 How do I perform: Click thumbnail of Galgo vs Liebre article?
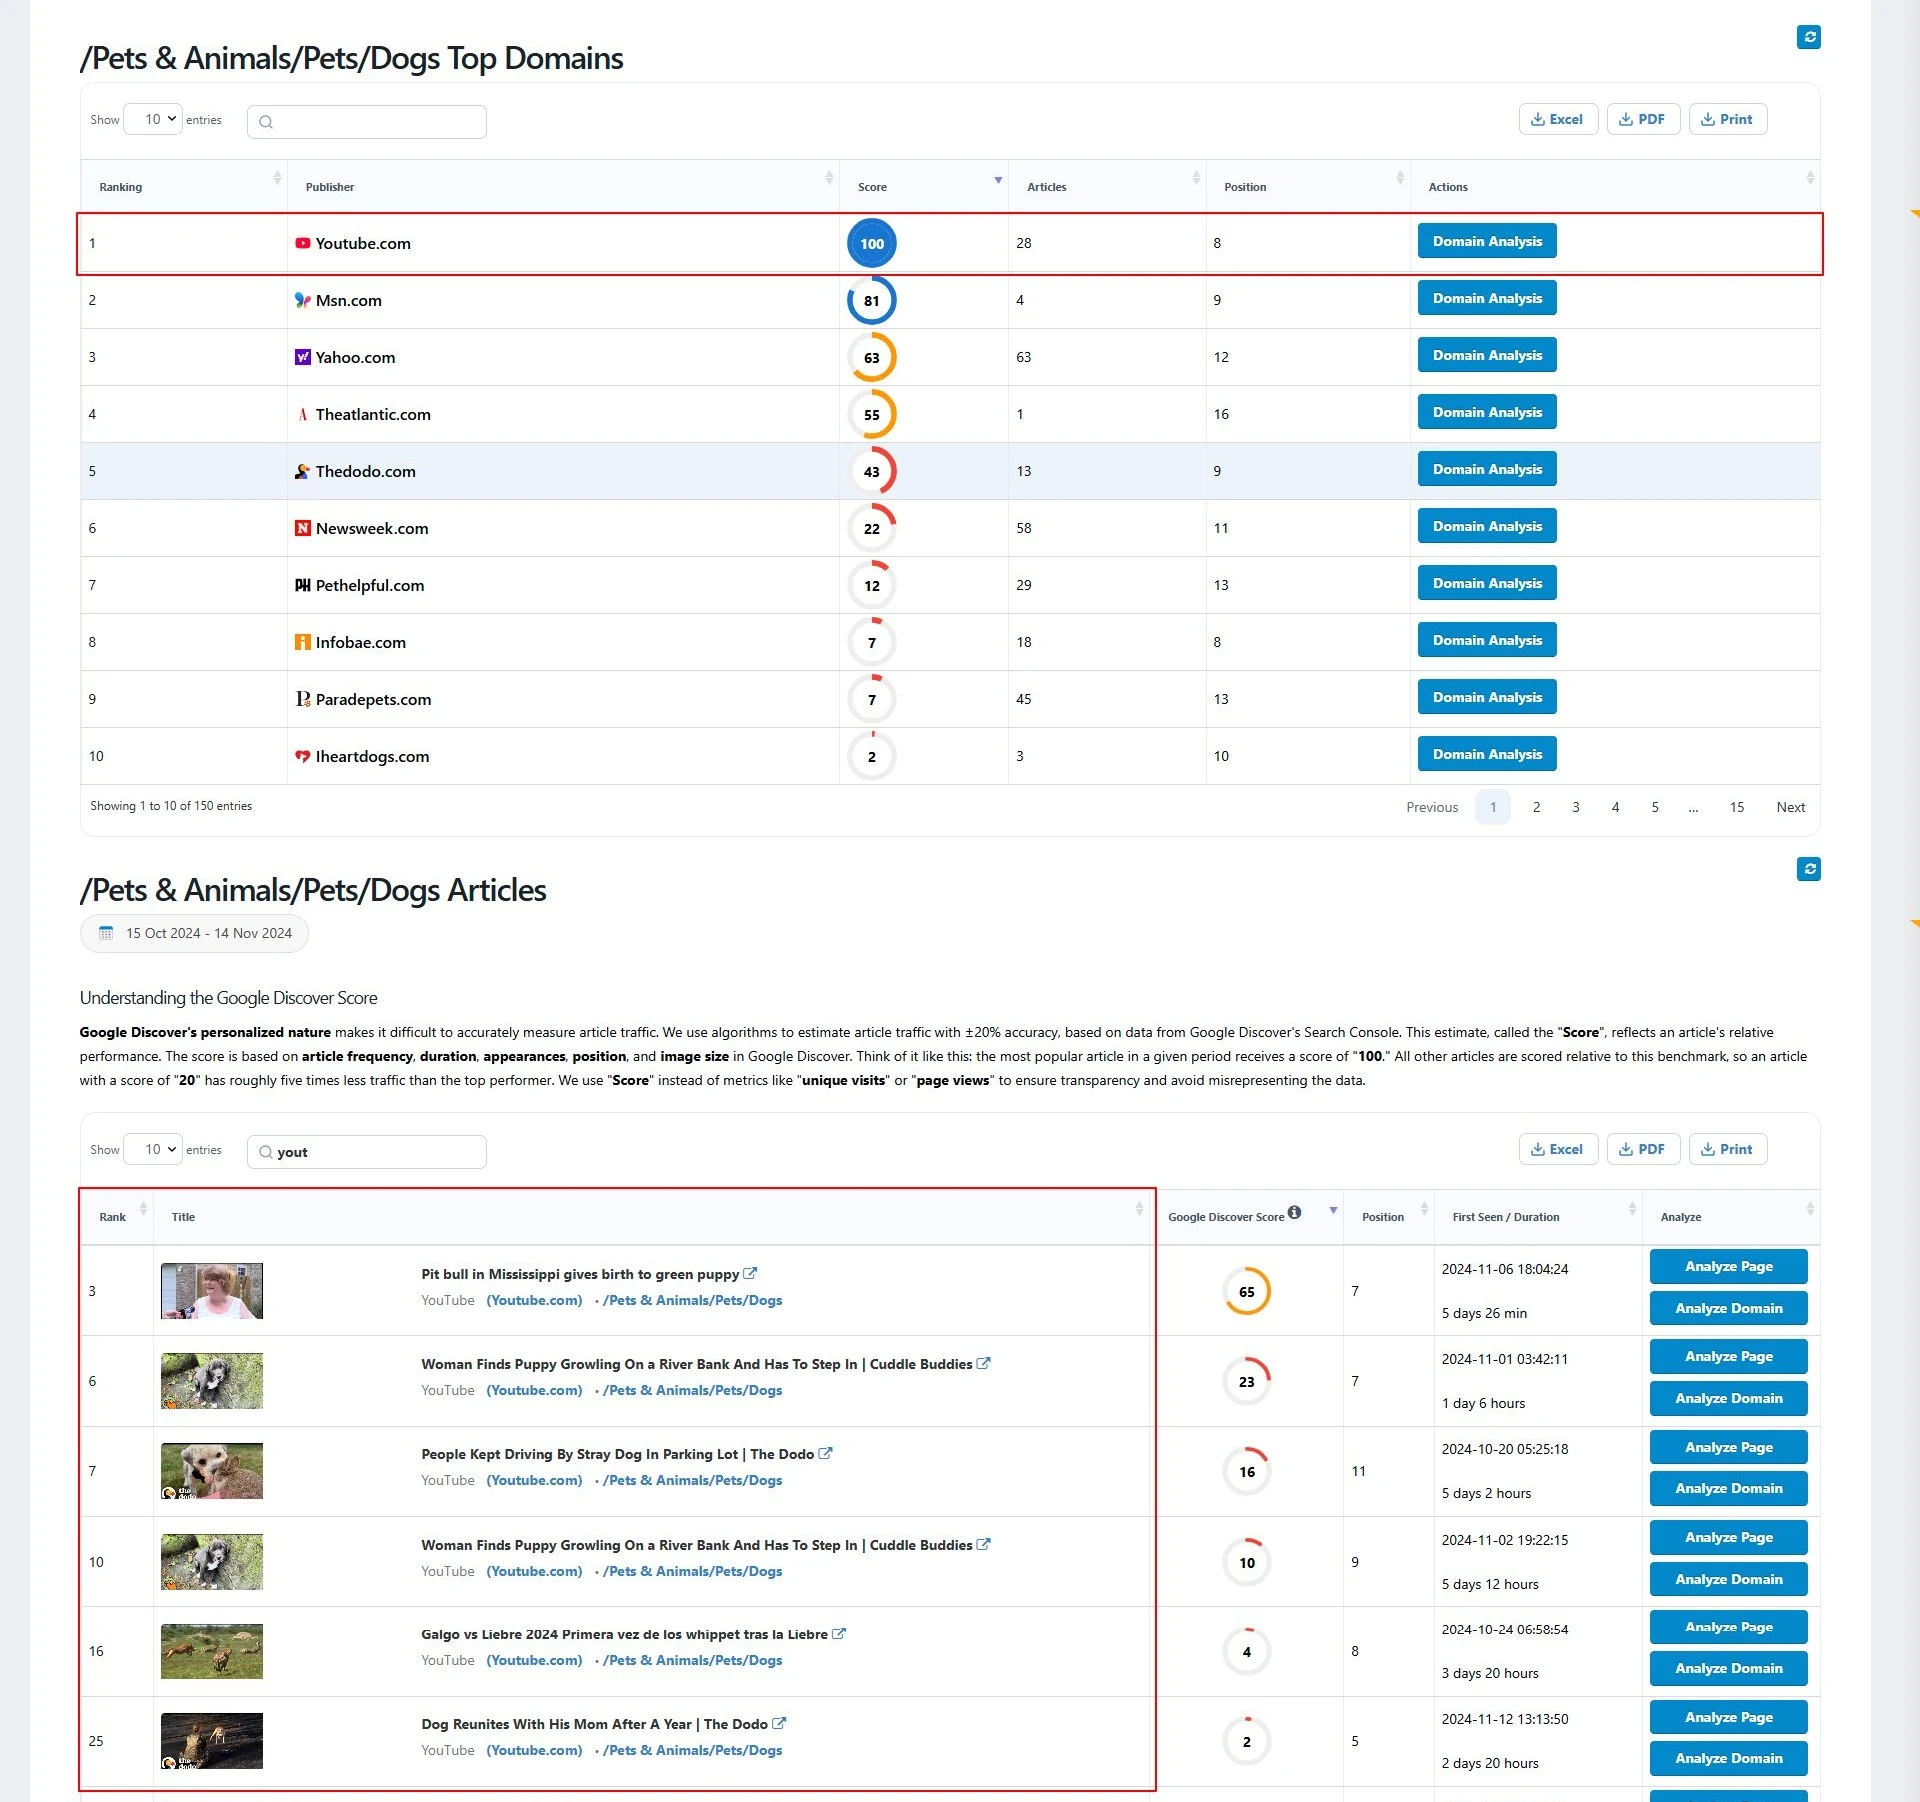click(x=212, y=1651)
